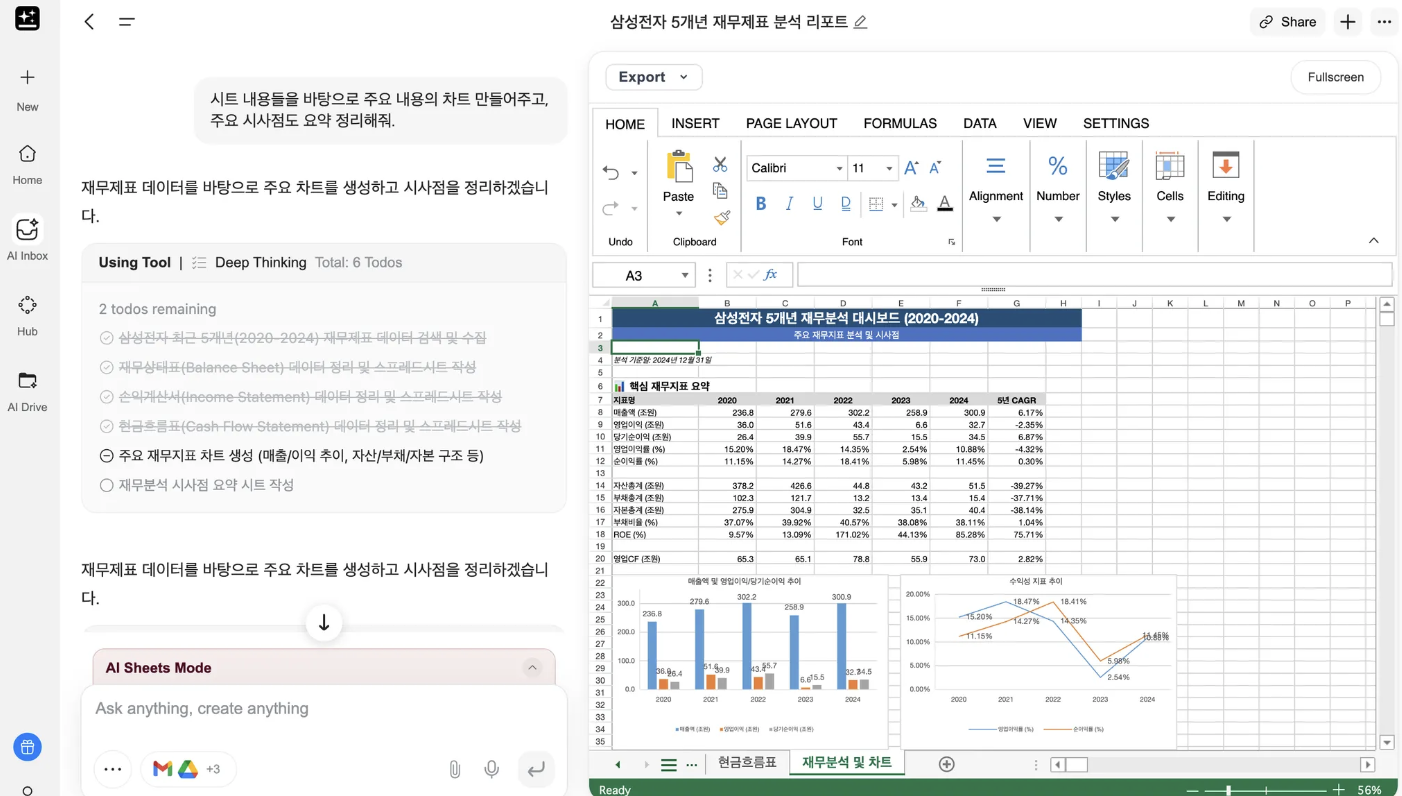Switch to the FORMULAS ribbon tab
The width and height of the screenshot is (1402, 796).
tap(899, 123)
